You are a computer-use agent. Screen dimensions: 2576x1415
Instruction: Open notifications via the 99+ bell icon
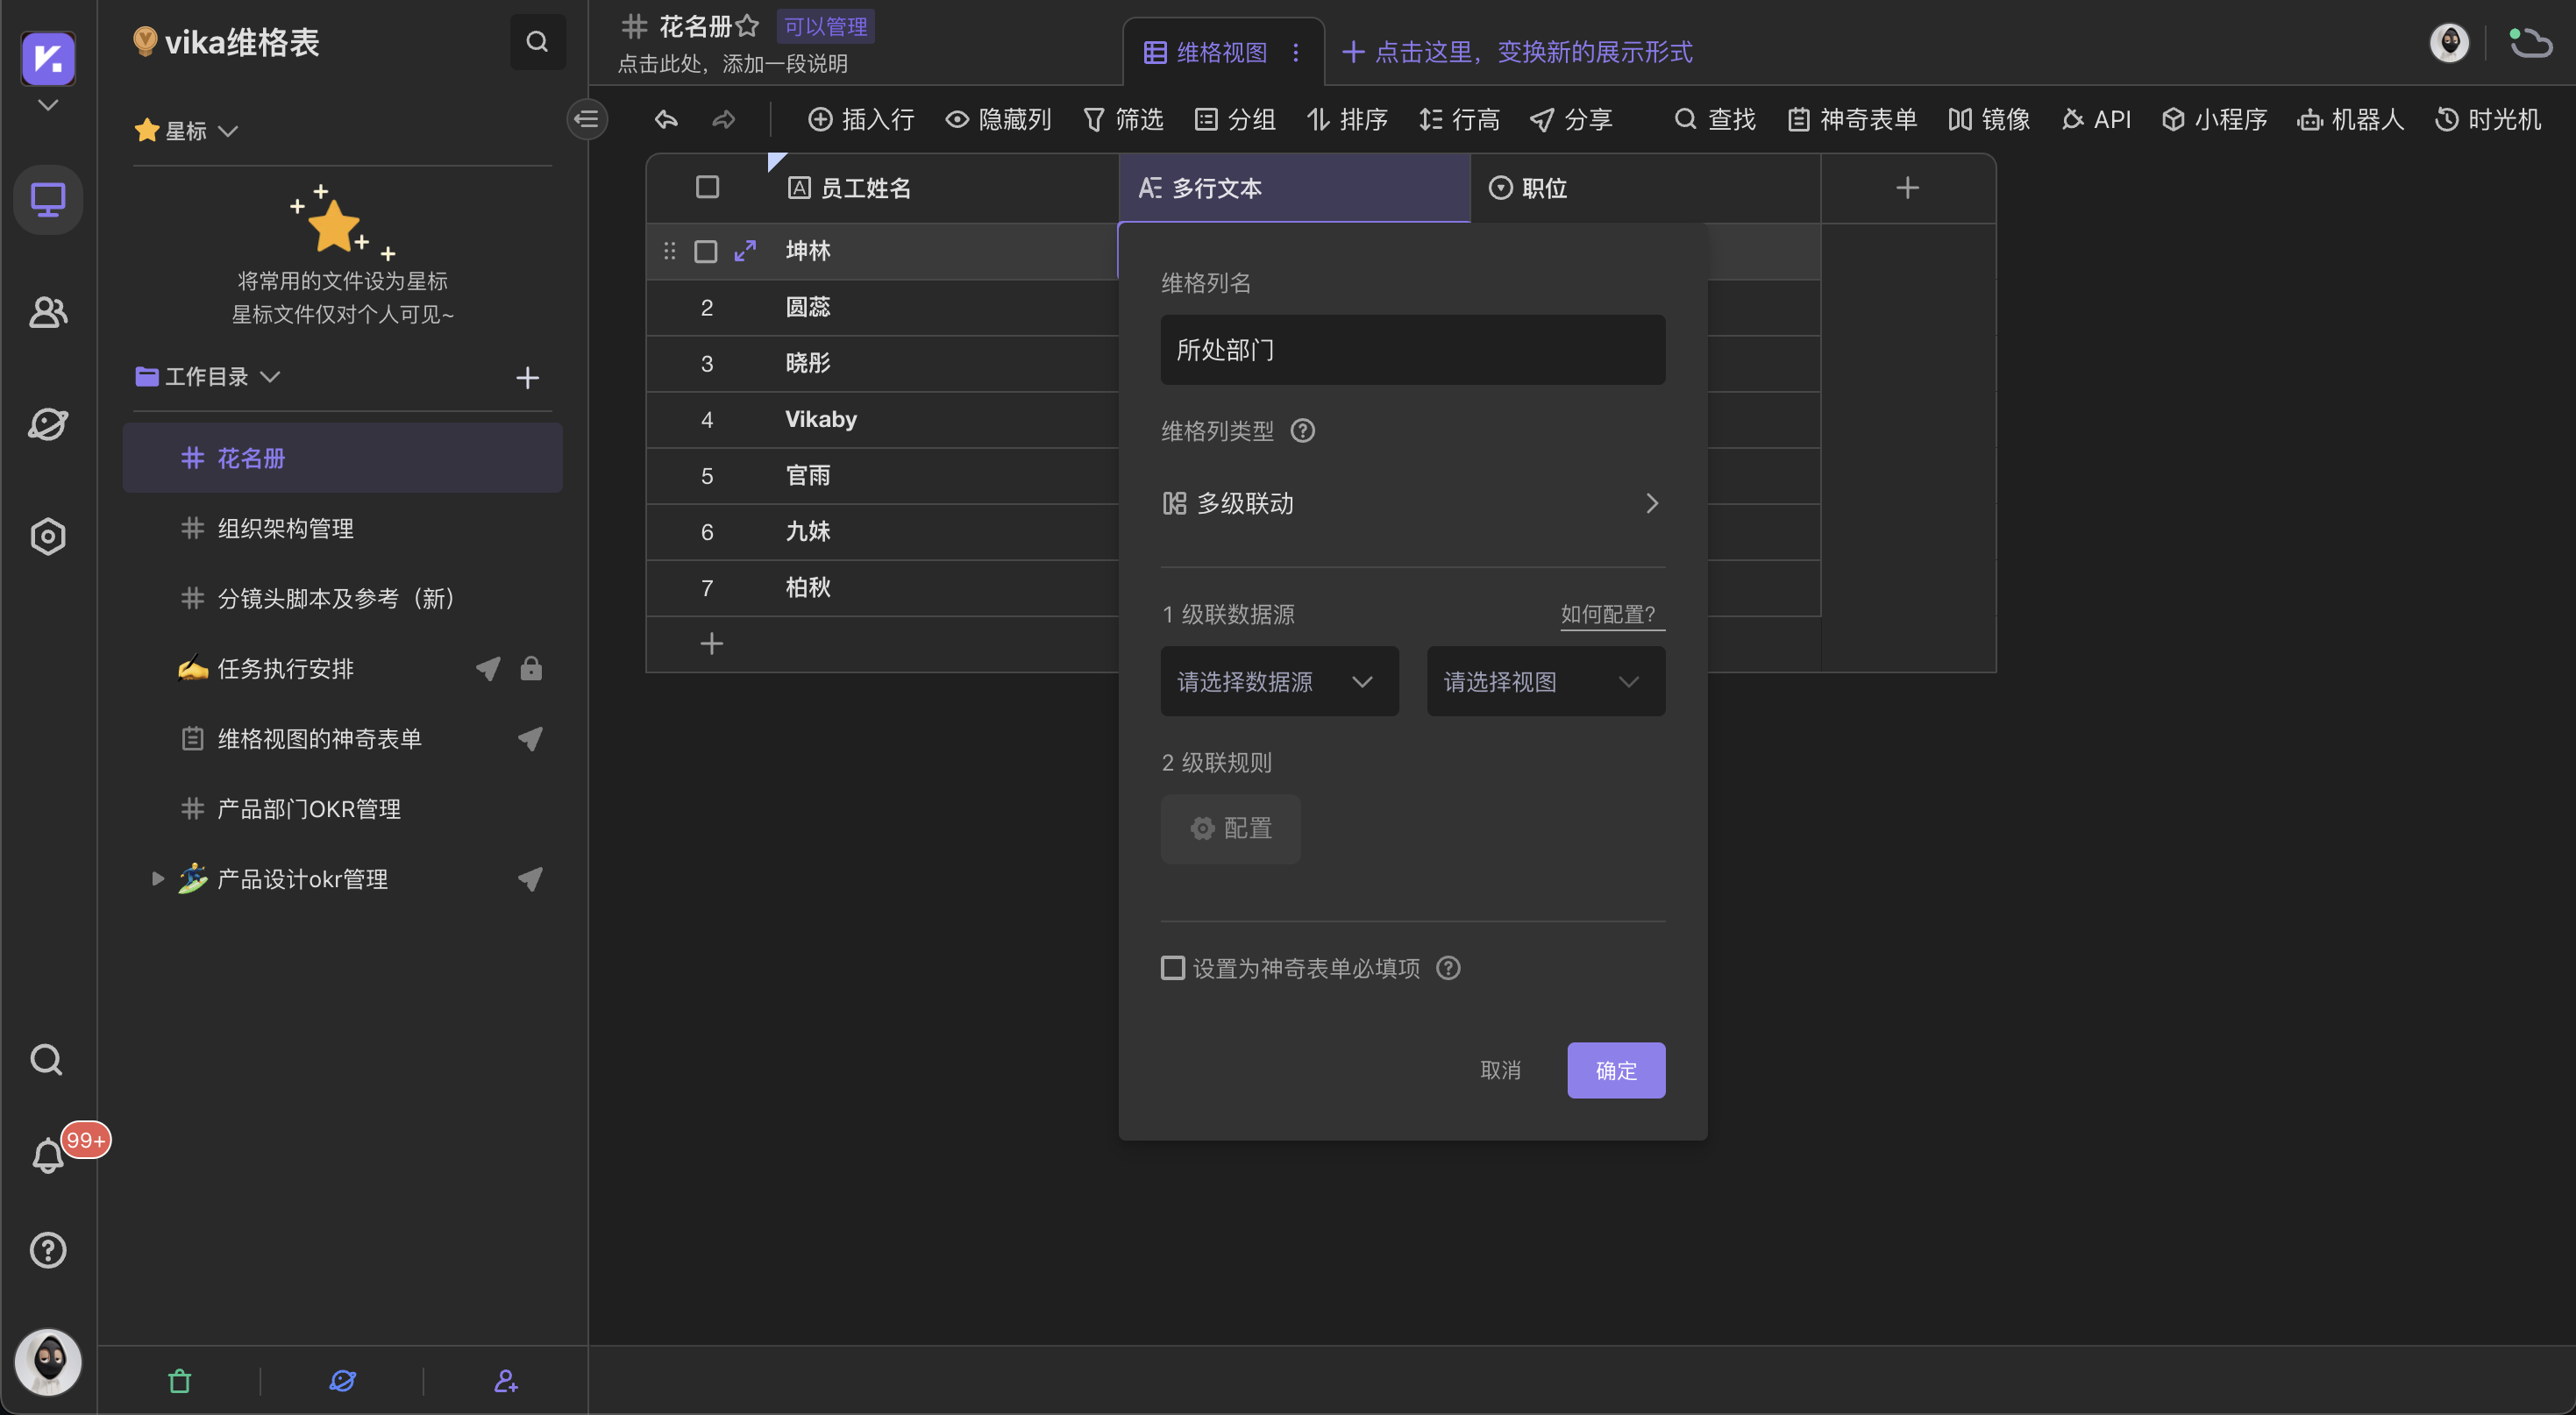47,1155
